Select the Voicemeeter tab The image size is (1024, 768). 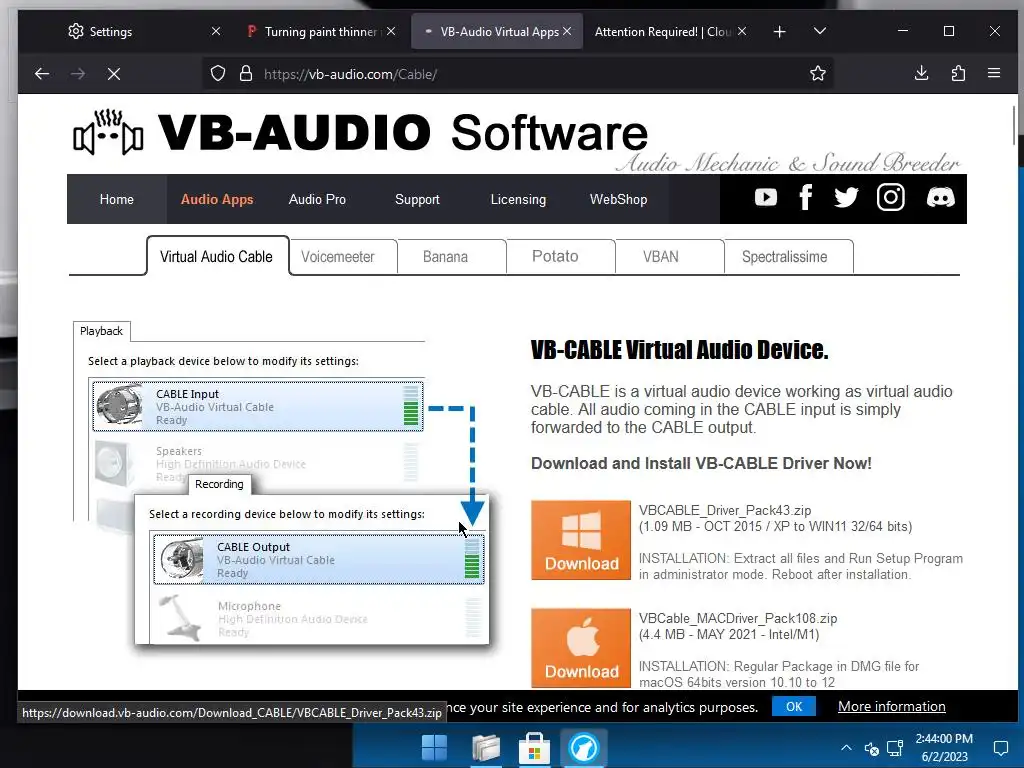click(x=338, y=257)
